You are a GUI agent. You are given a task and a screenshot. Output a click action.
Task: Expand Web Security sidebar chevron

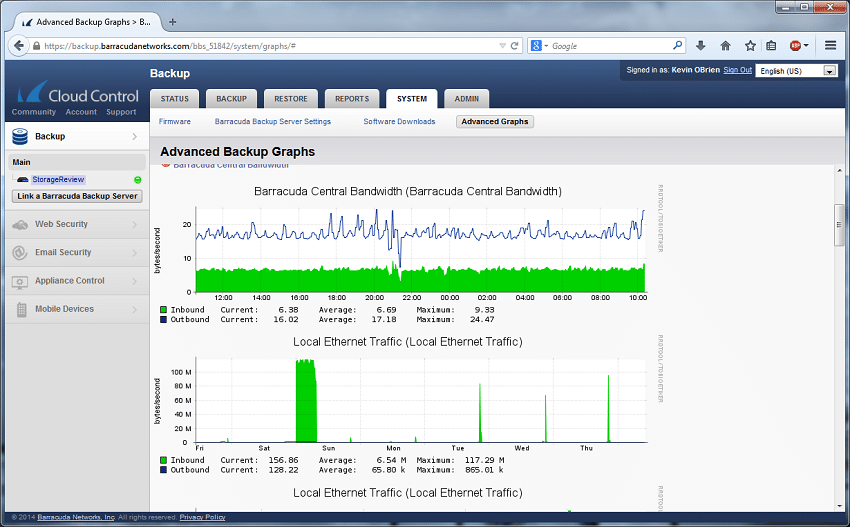click(x=134, y=224)
